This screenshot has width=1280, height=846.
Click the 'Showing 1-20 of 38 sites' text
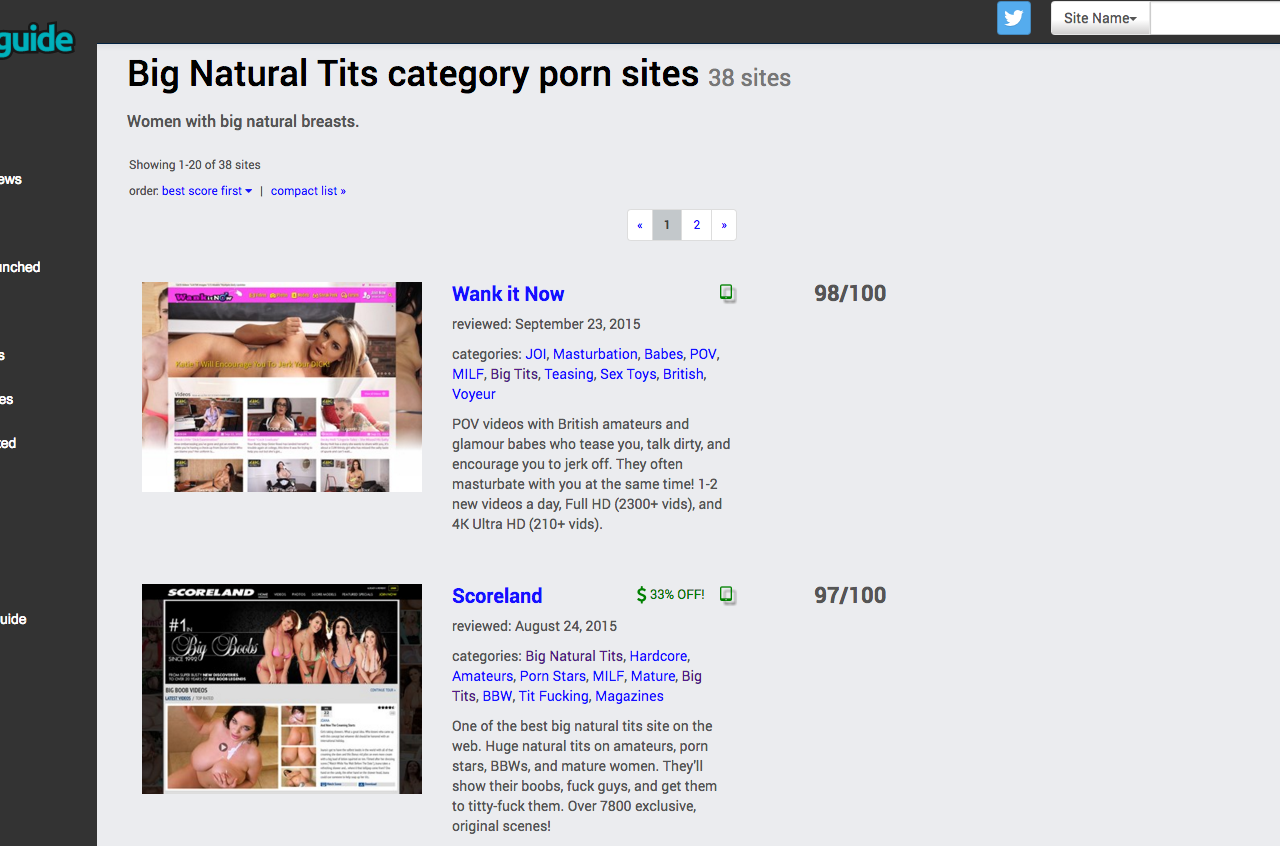click(x=195, y=165)
